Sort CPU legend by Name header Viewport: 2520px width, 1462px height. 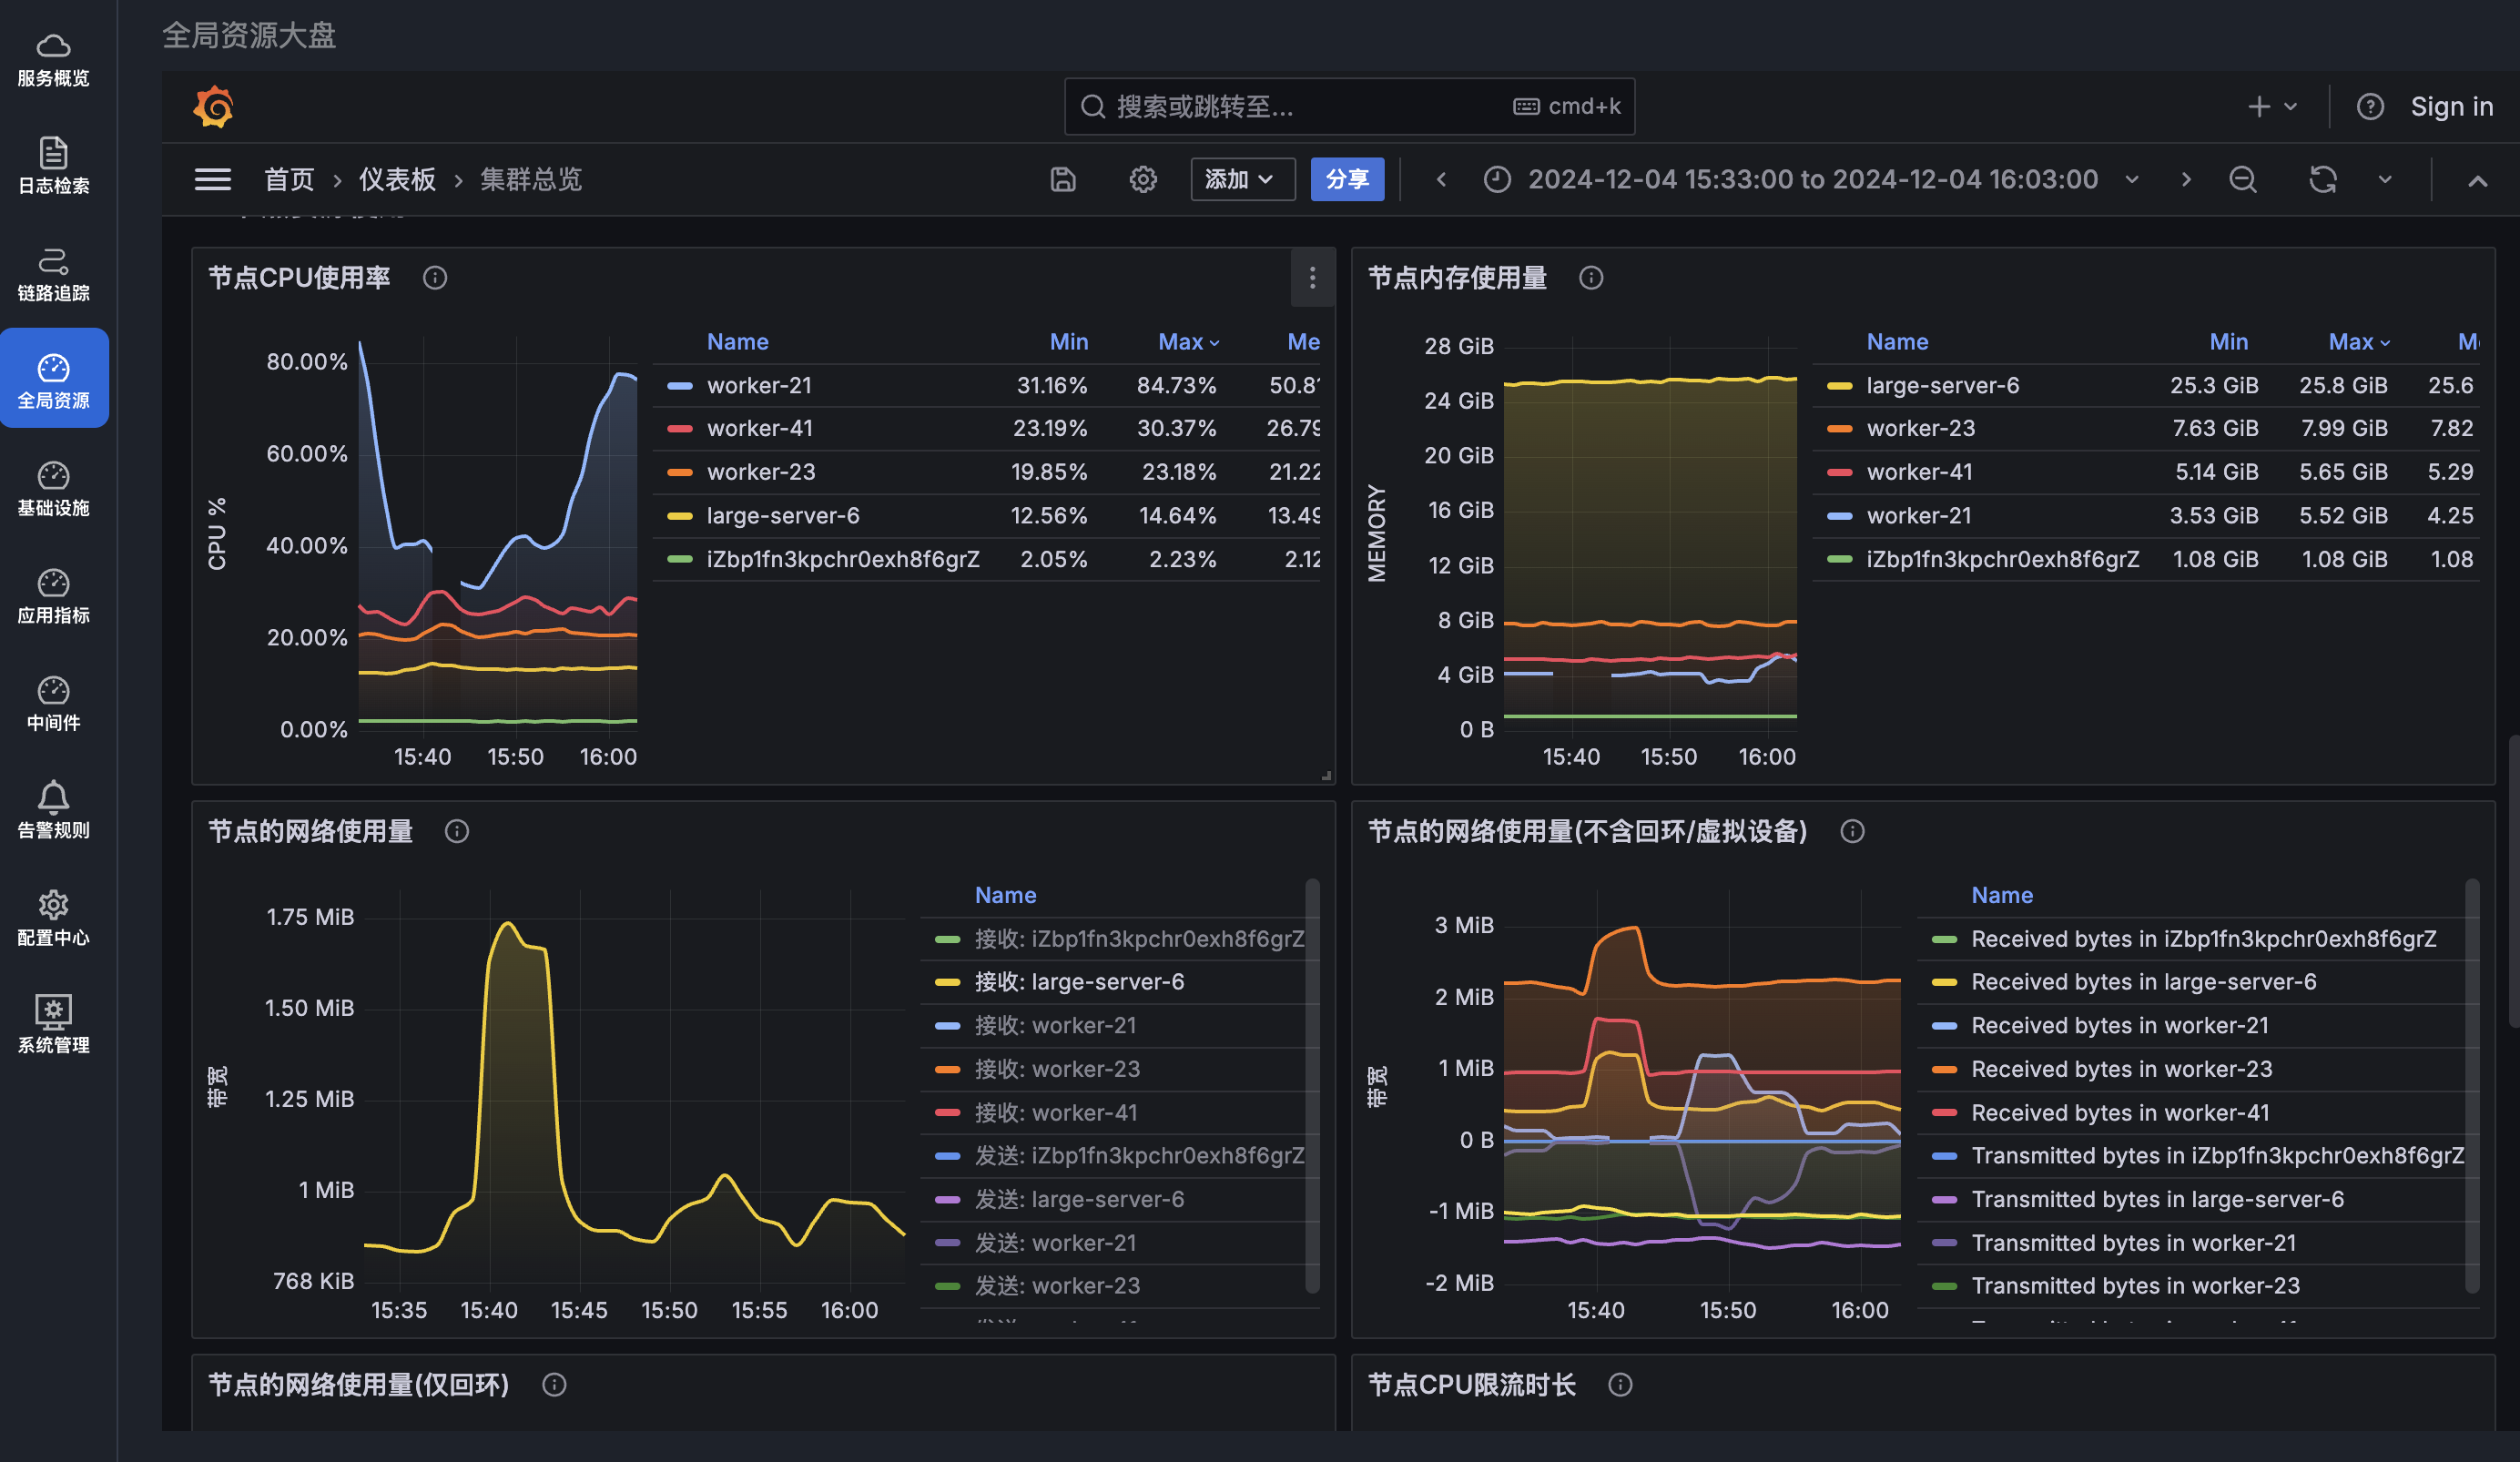point(737,342)
